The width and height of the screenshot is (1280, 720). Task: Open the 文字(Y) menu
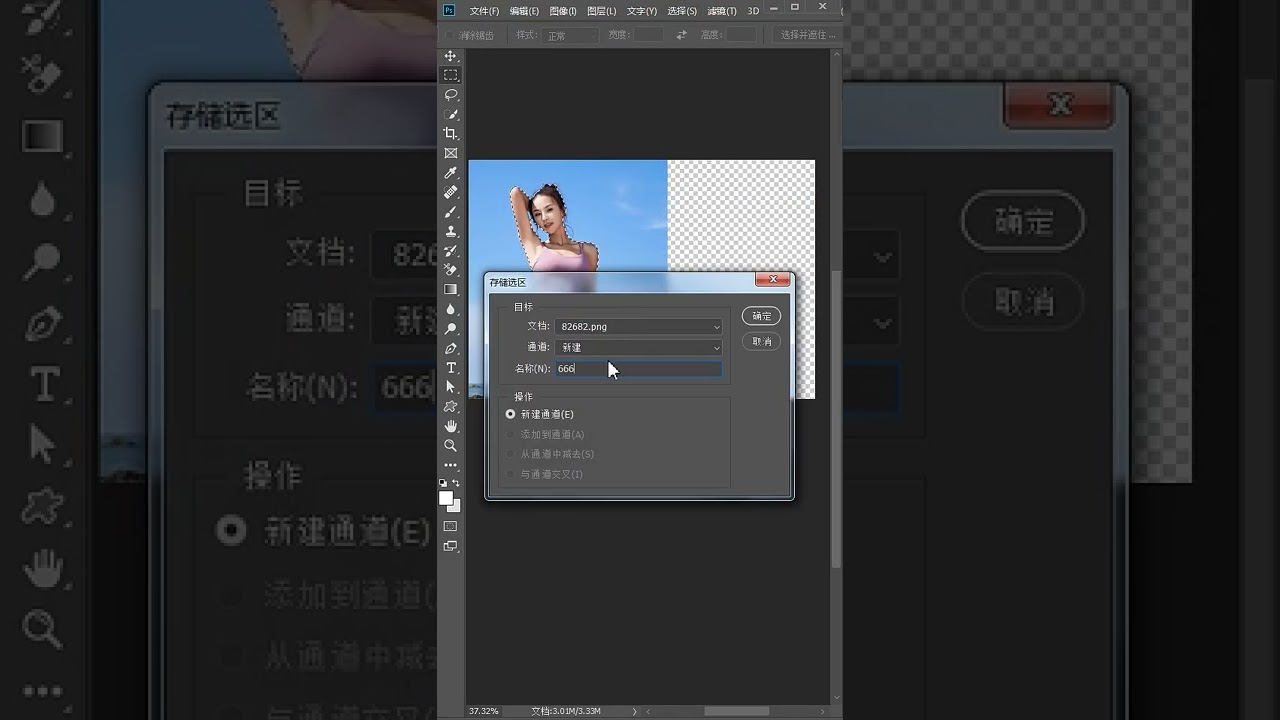pos(642,11)
